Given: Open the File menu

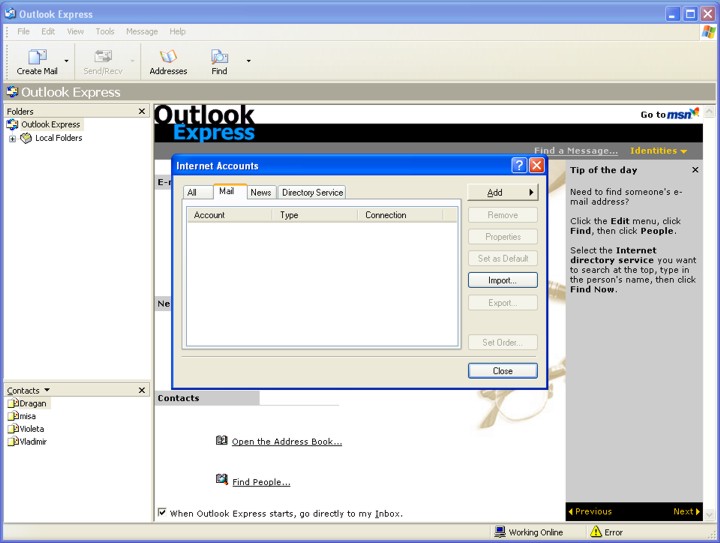Looking at the screenshot, I should 23,31.
